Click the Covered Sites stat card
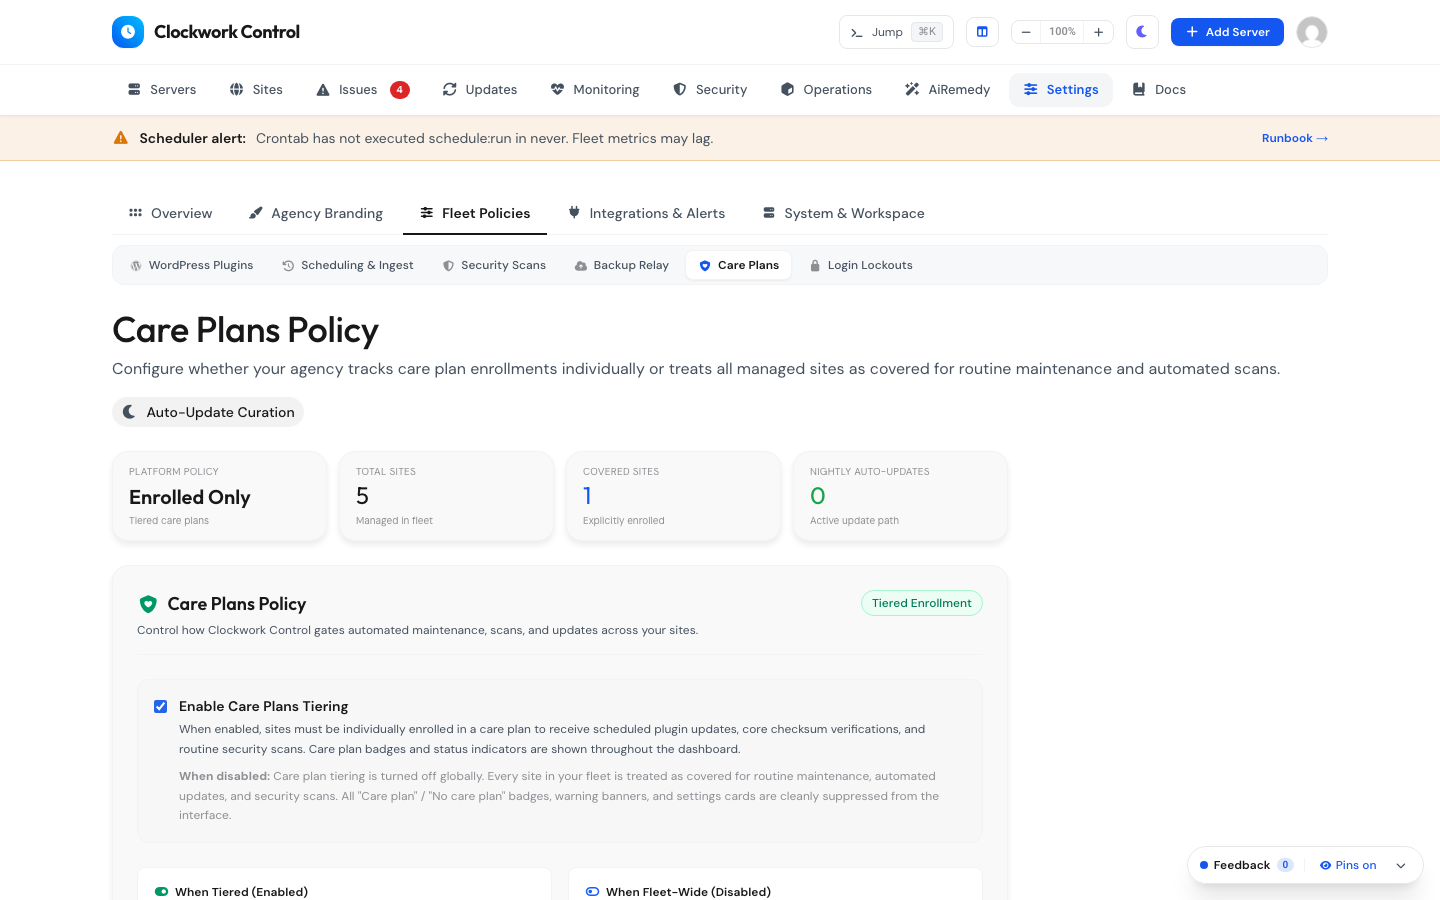Viewport: 1440px width, 900px height. click(674, 496)
